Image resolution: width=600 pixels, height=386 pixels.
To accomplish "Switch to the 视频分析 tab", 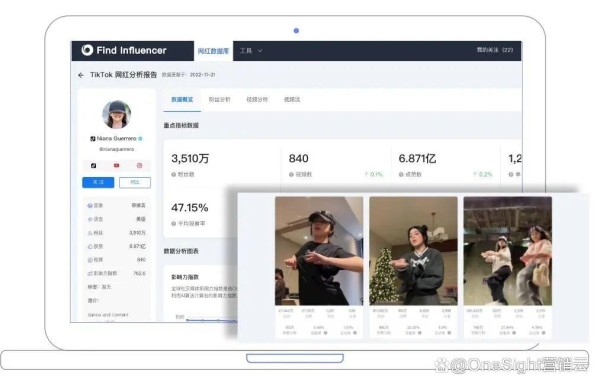I will pyautogui.click(x=257, y=99).
